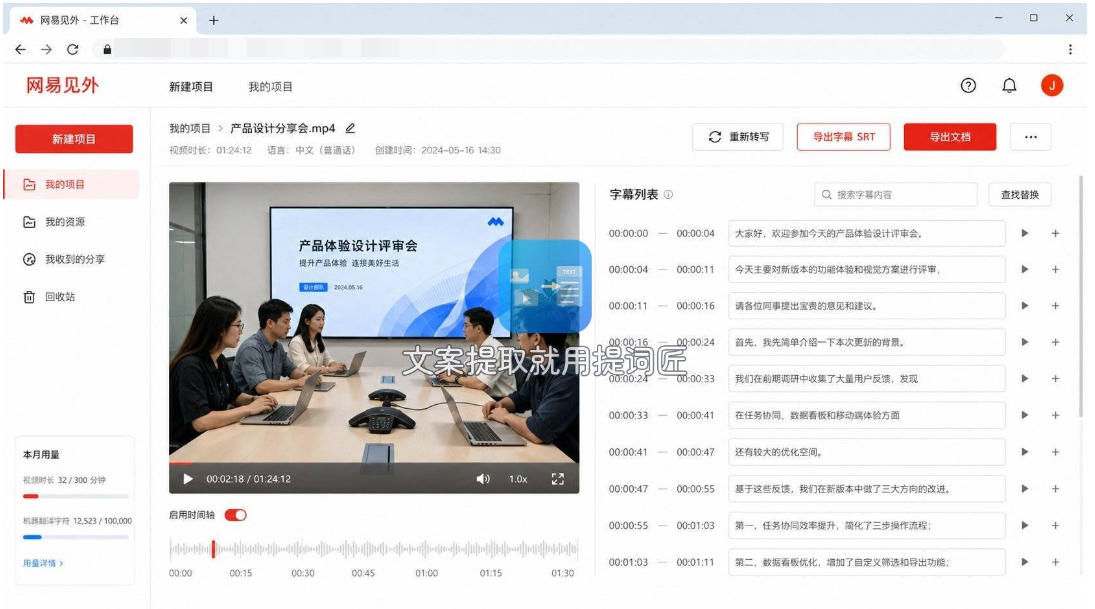The height and width of the screenshot is (609, 1095).
Task: Add a line after 大家好 subtitle row
Action: (1055, 233)
